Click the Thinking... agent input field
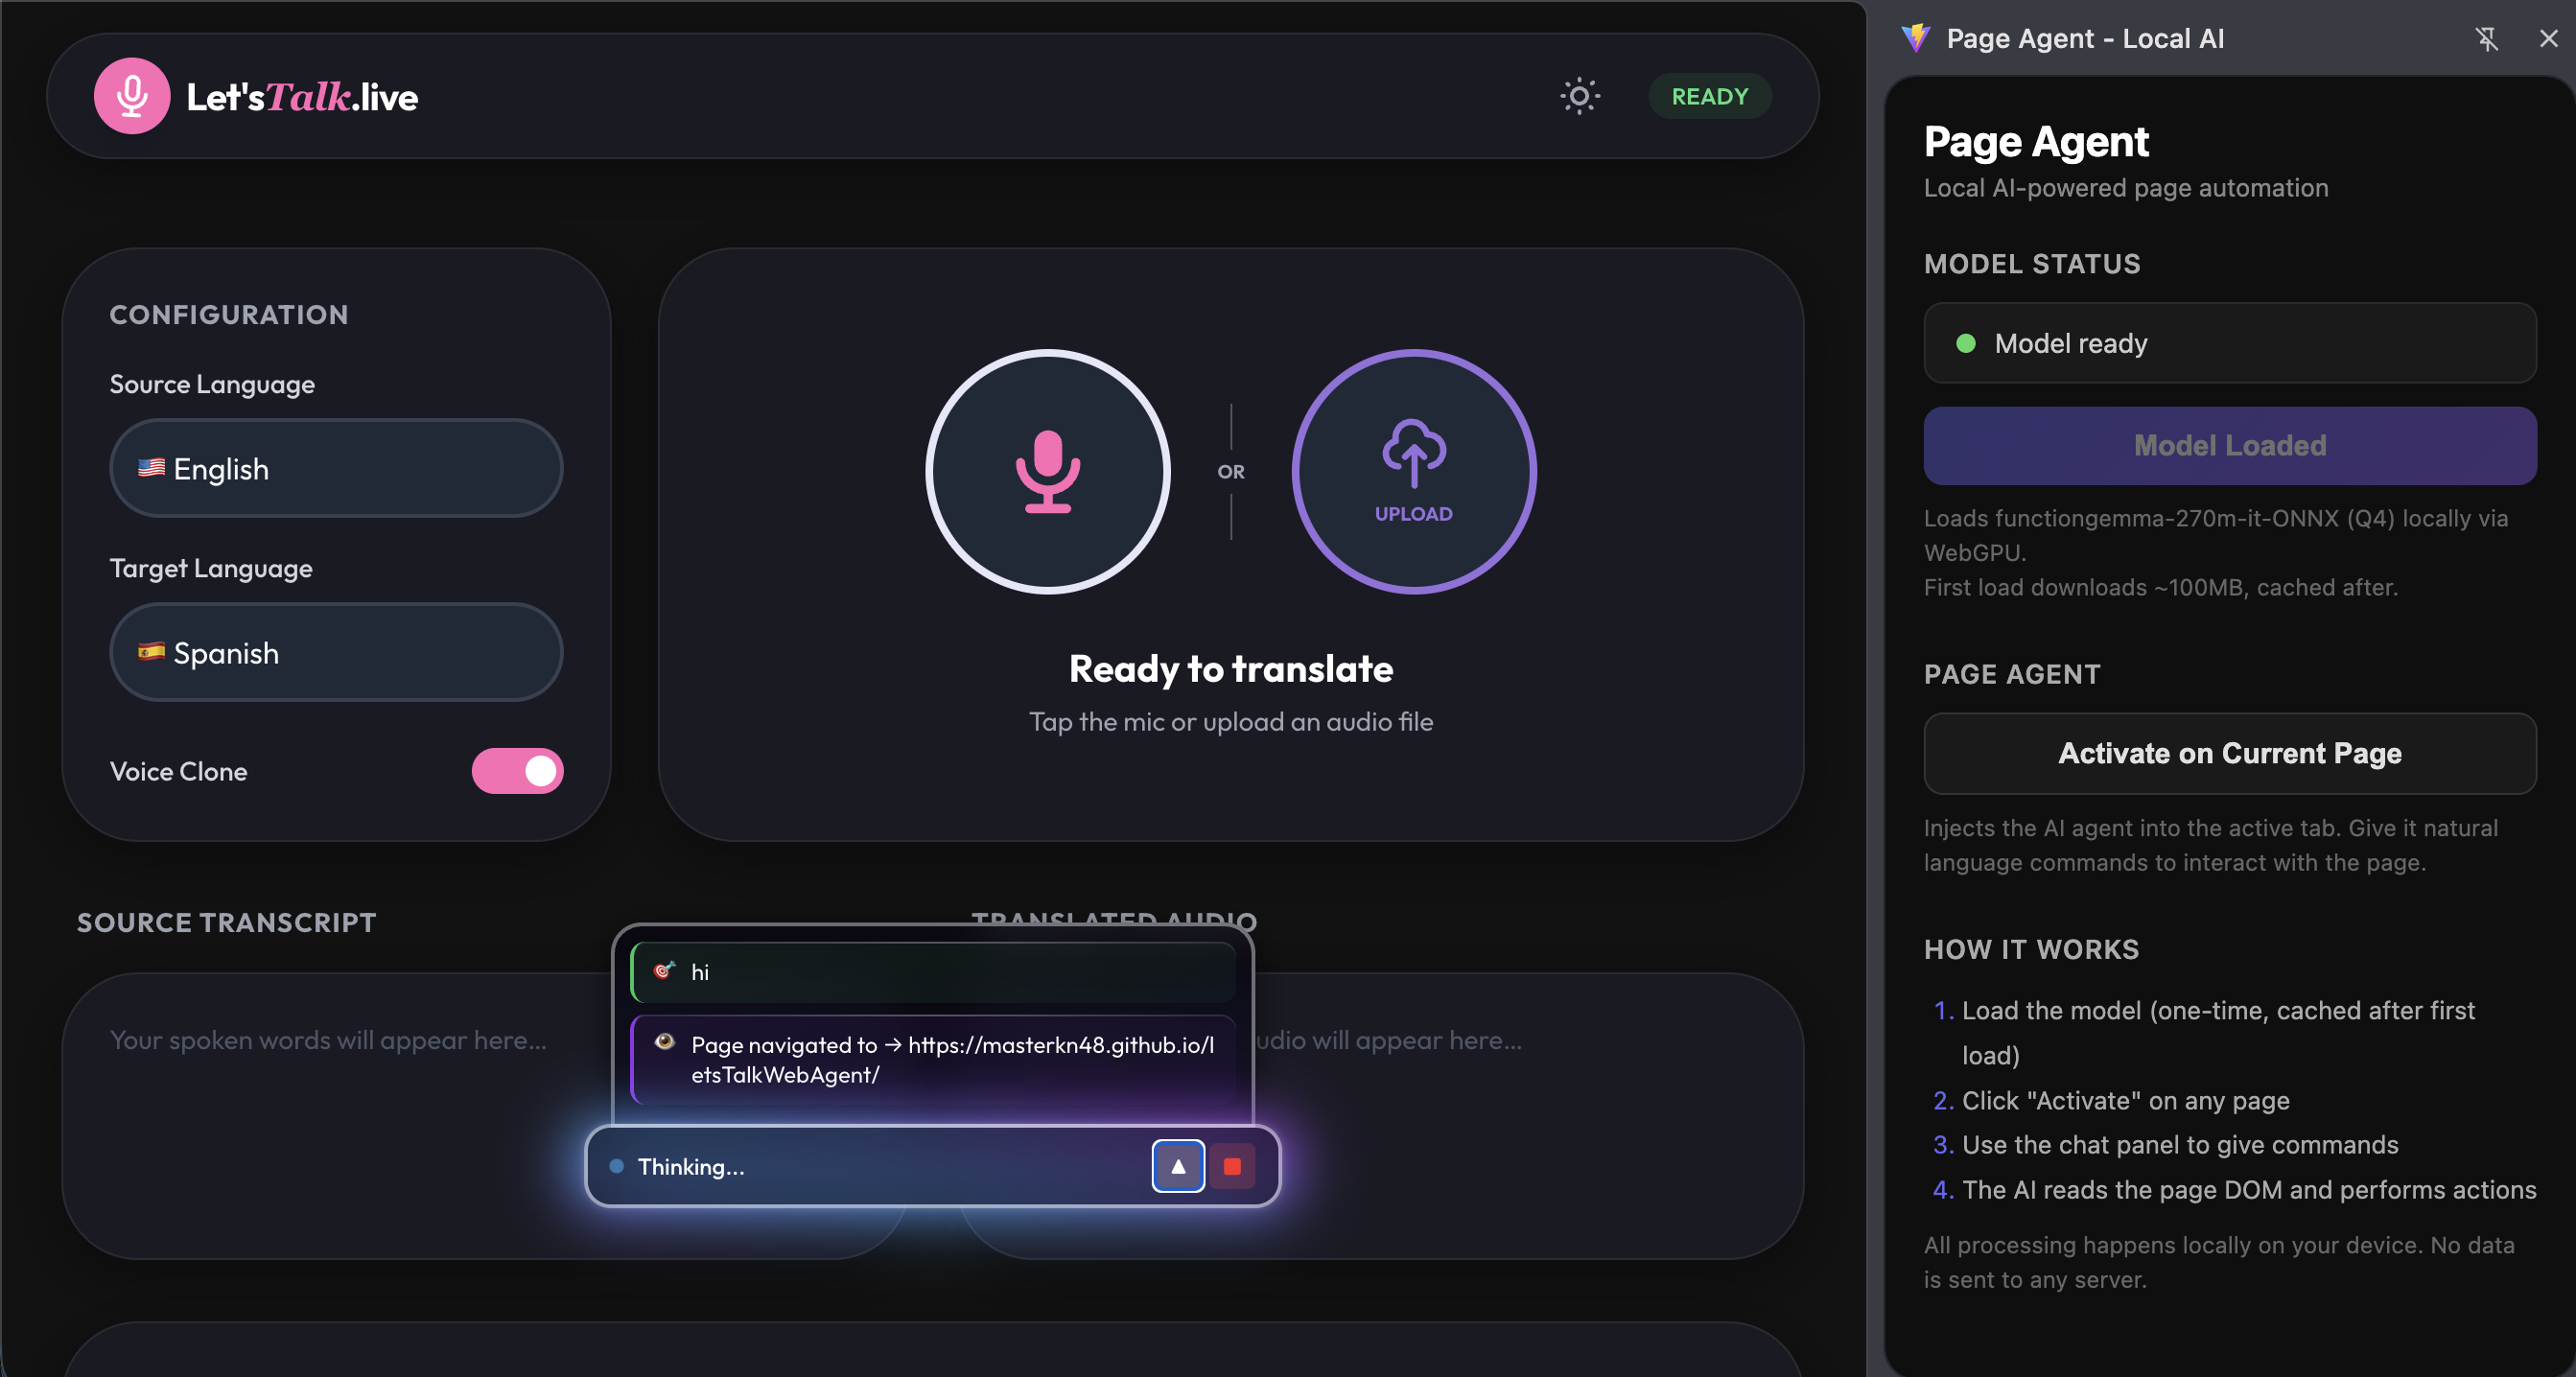This screenshot has height=1377, width=2576. (x=932, y=1166)
